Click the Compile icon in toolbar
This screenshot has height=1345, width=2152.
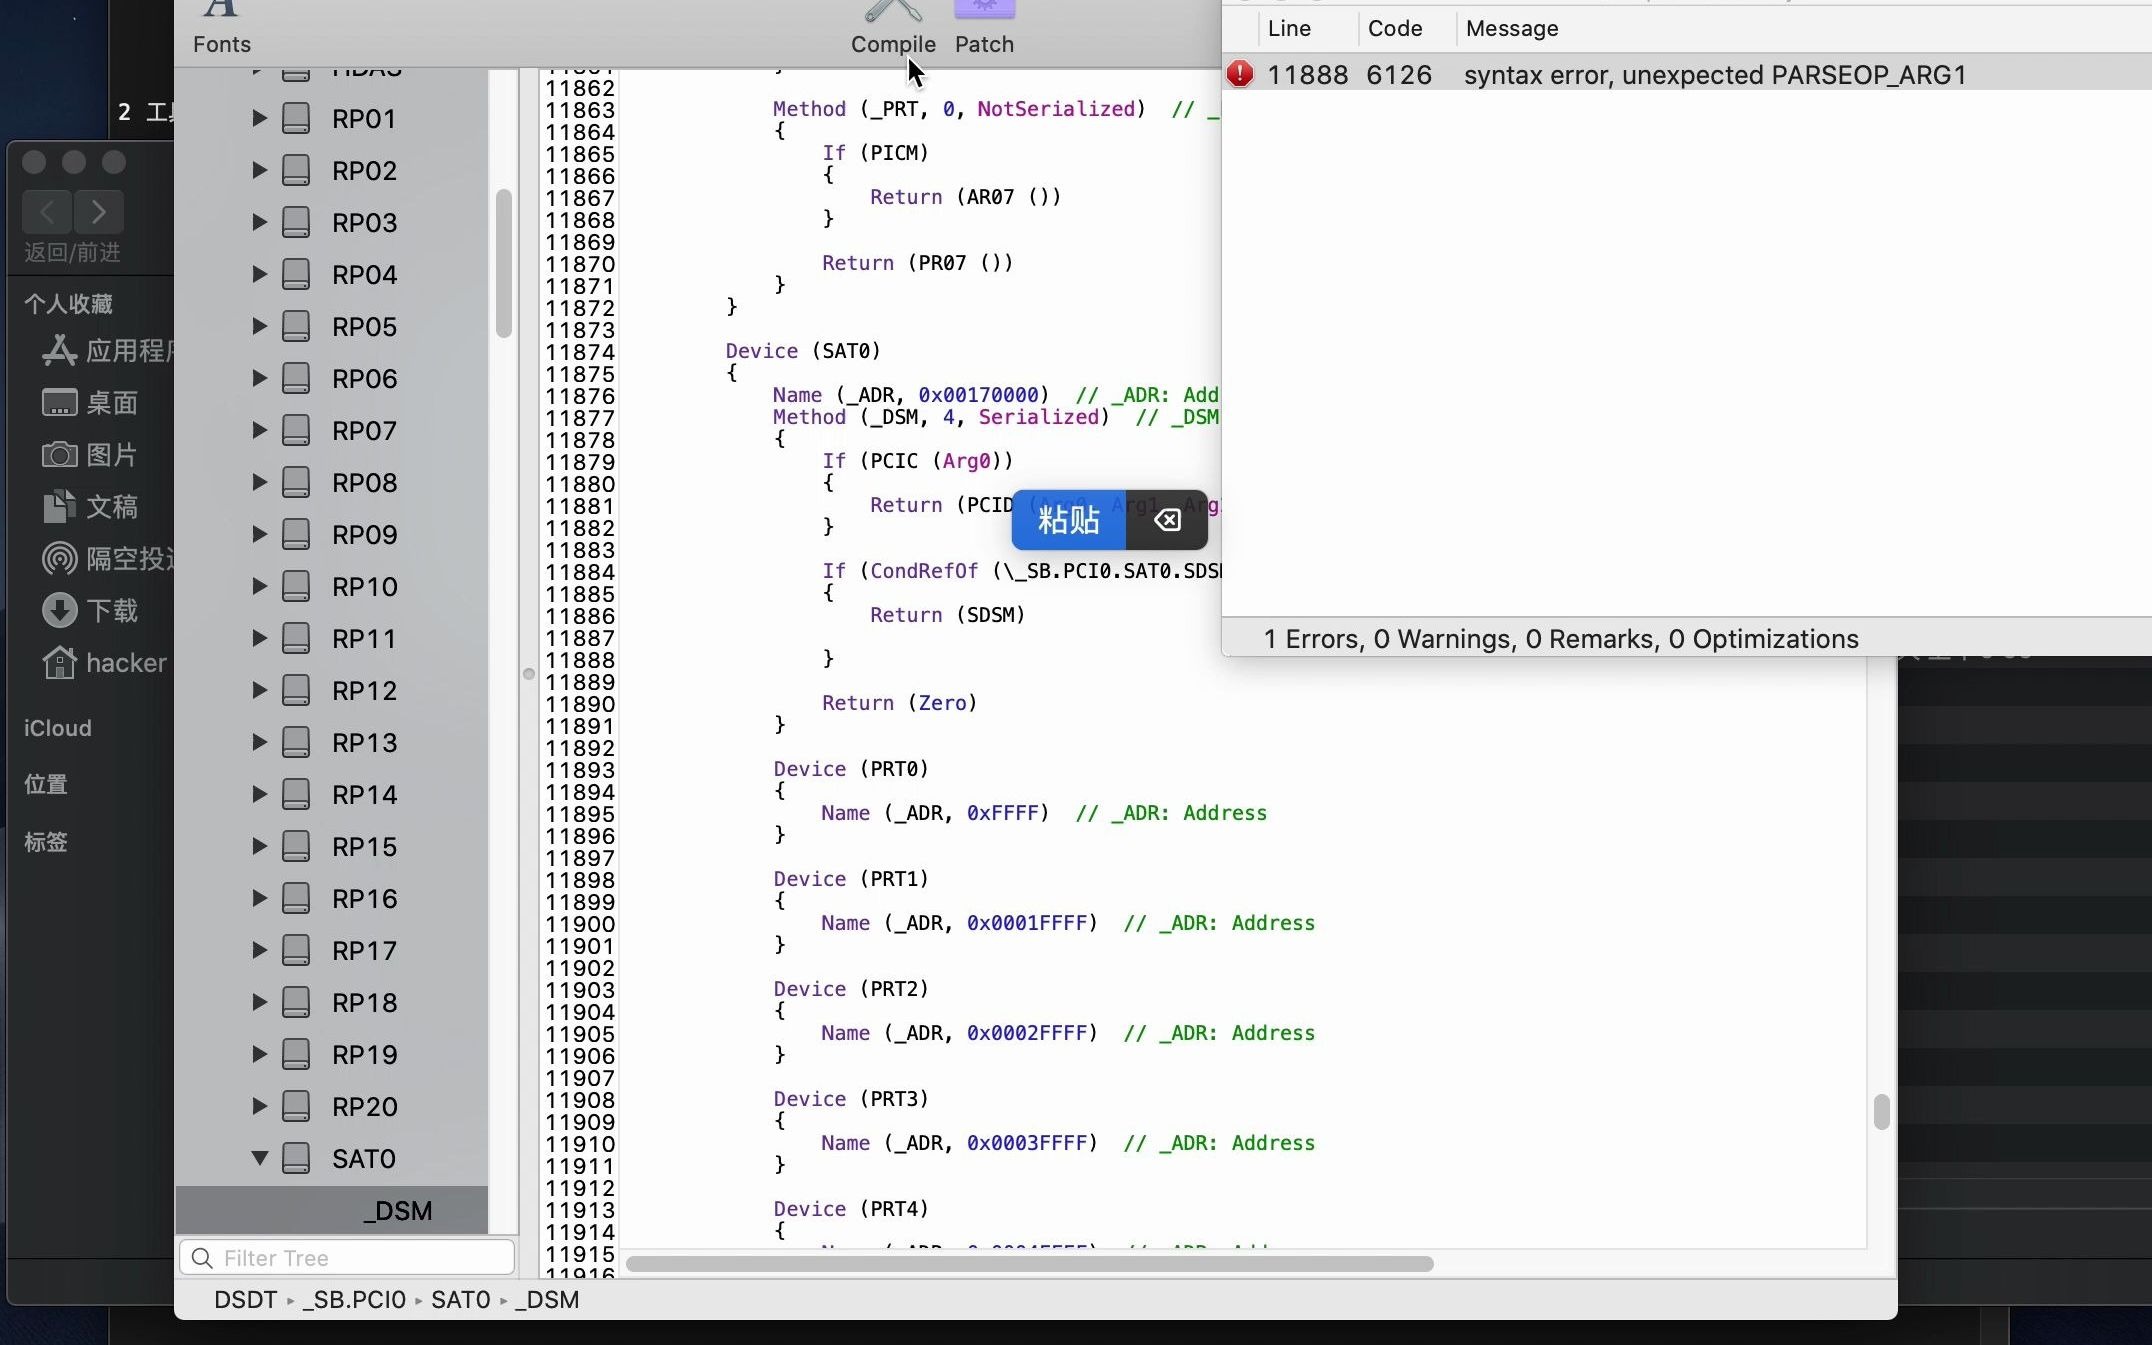[894, 15]
